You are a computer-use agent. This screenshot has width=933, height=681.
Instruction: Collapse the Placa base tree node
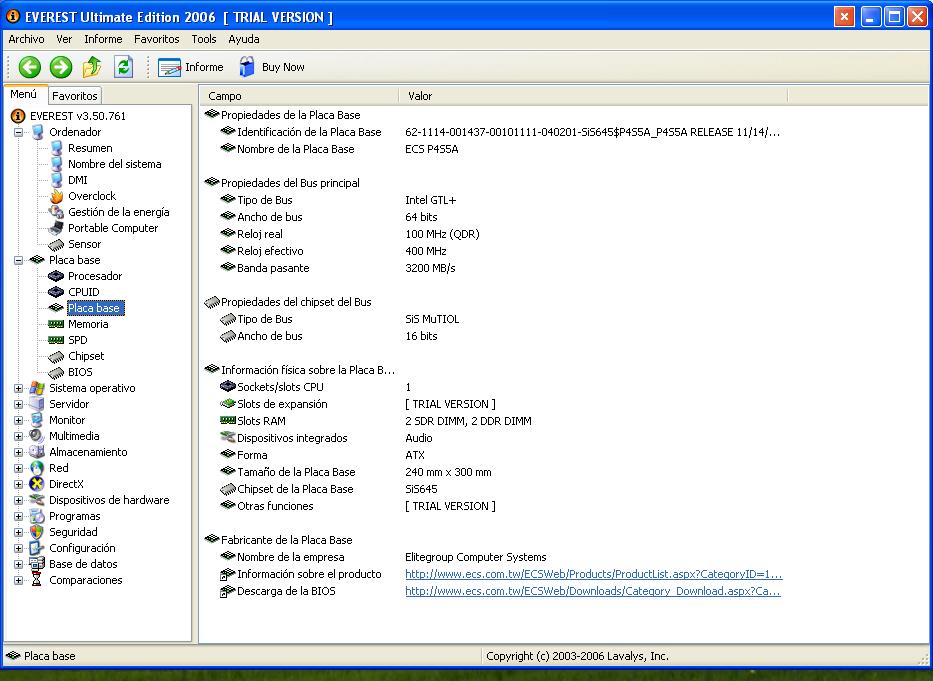[19, 260]
